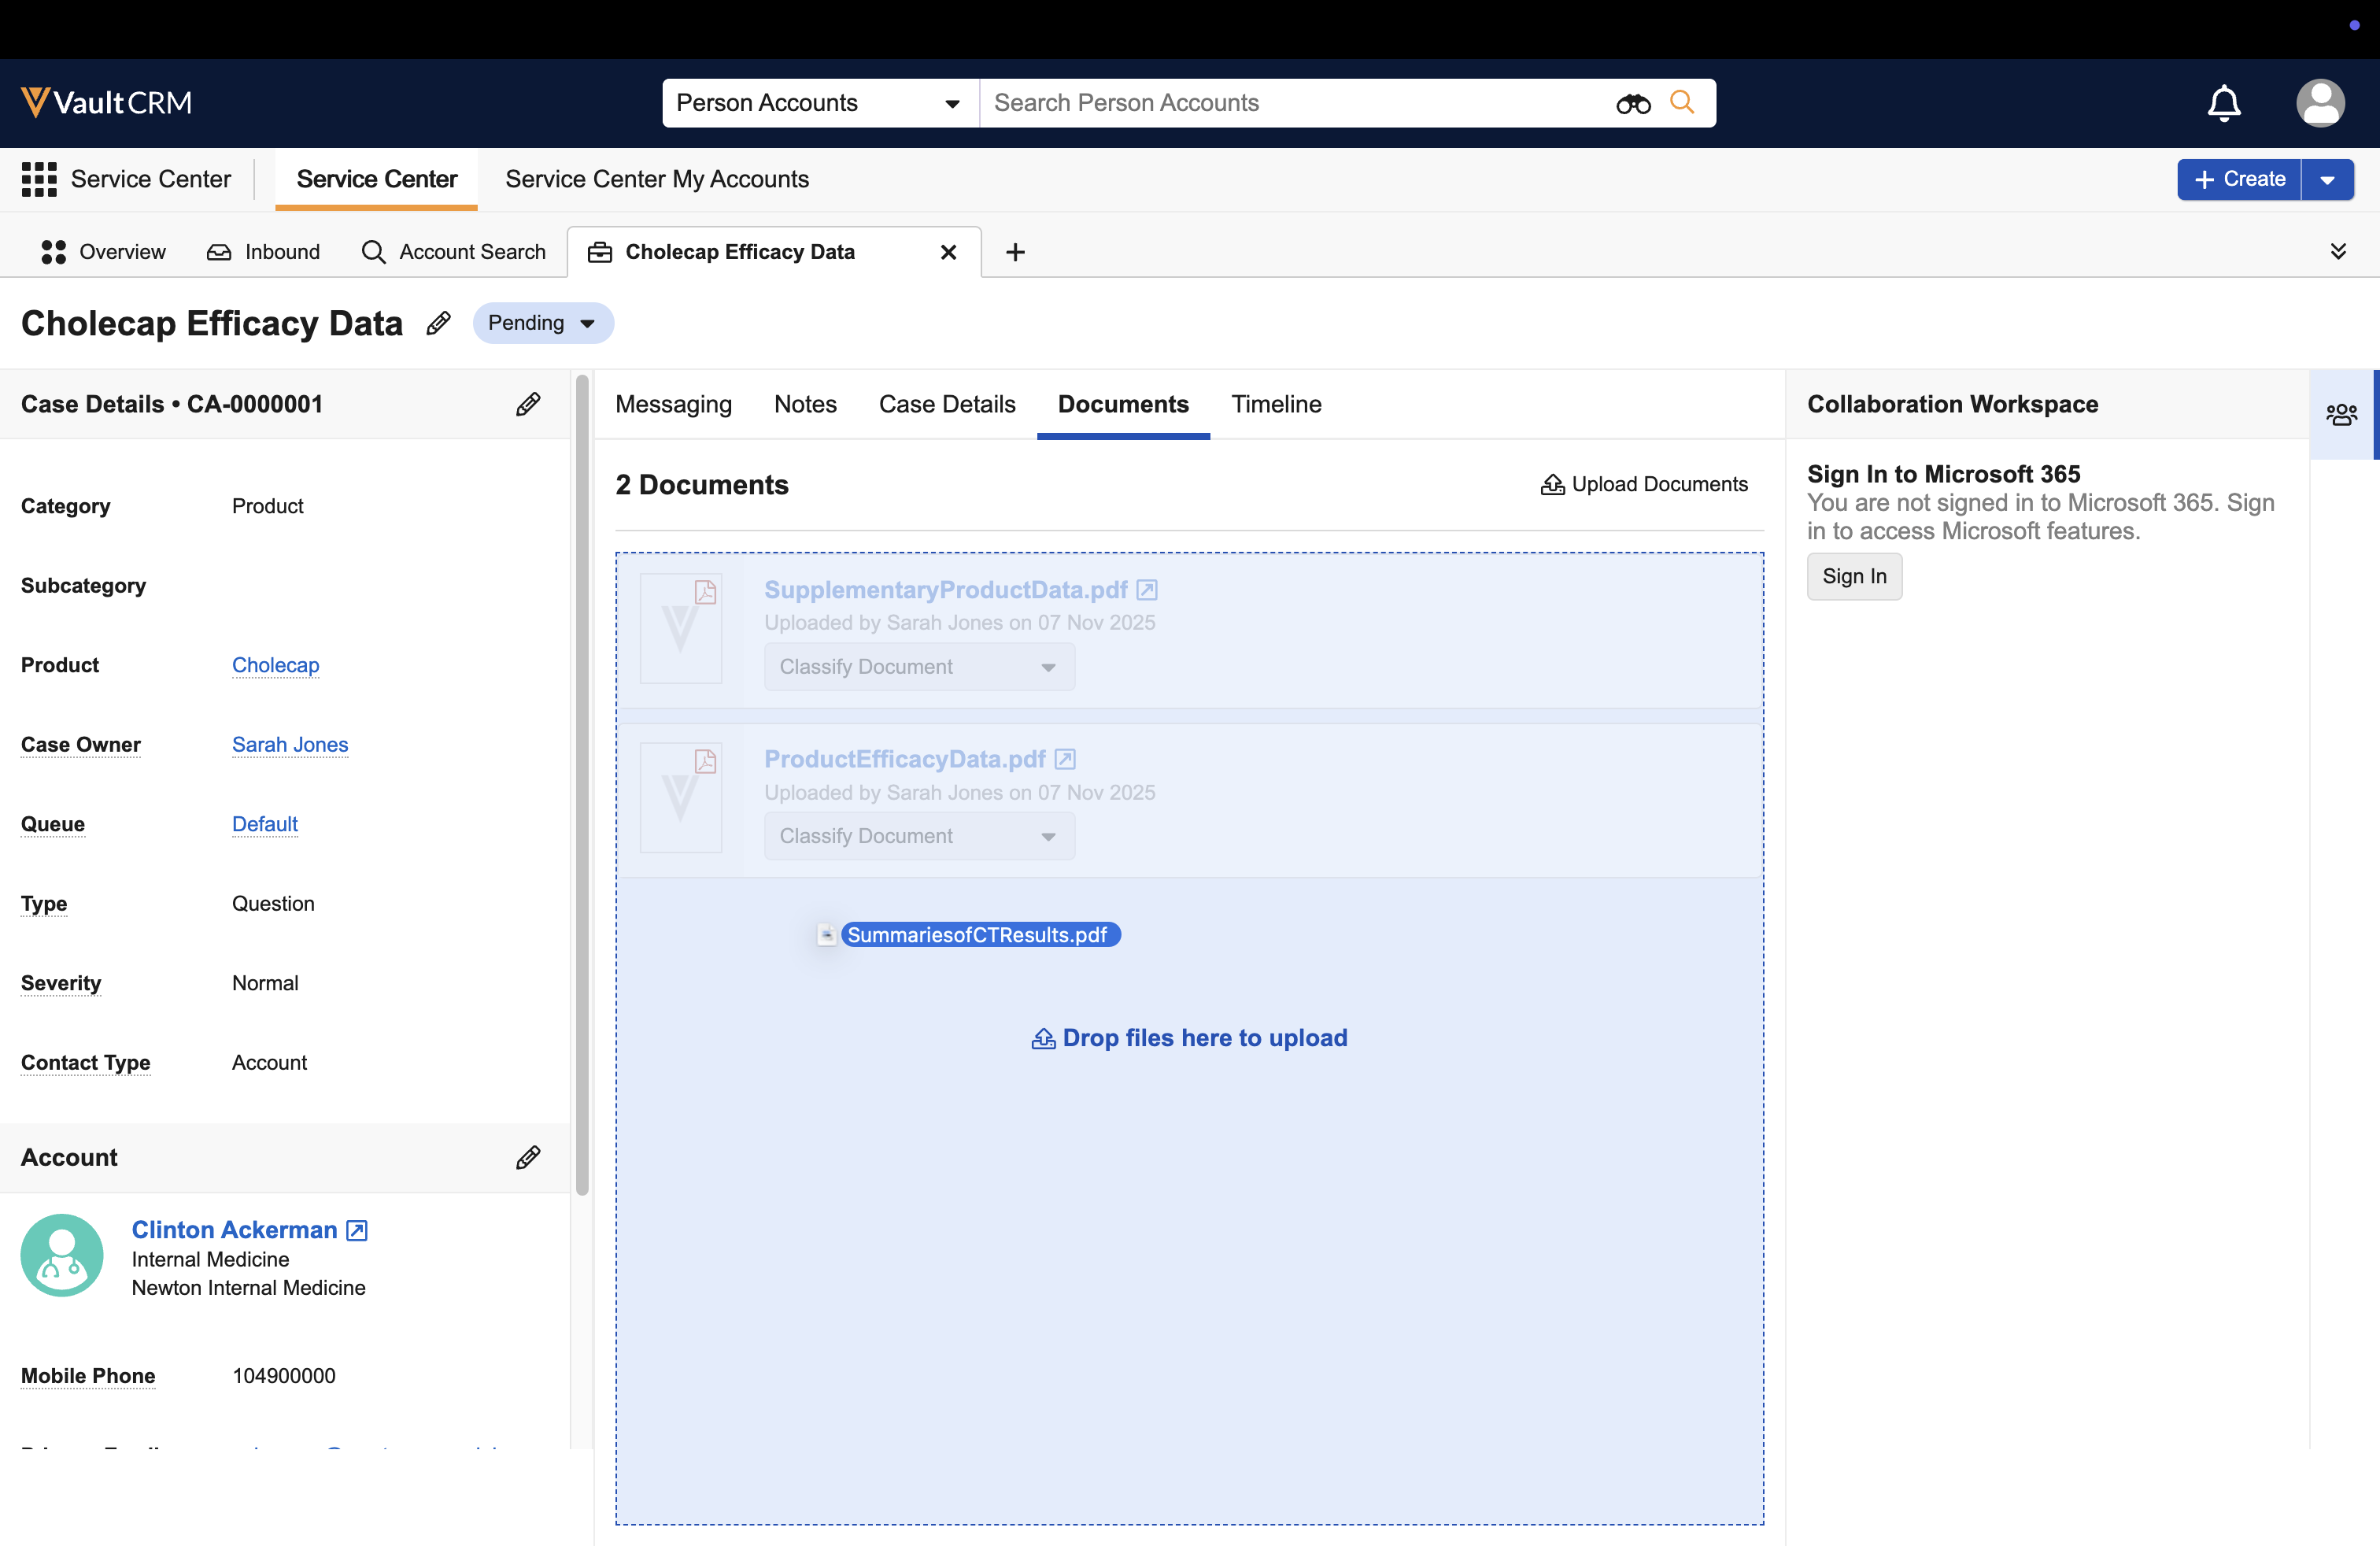Edit the Case Details section pencil icon

point(528,404)
